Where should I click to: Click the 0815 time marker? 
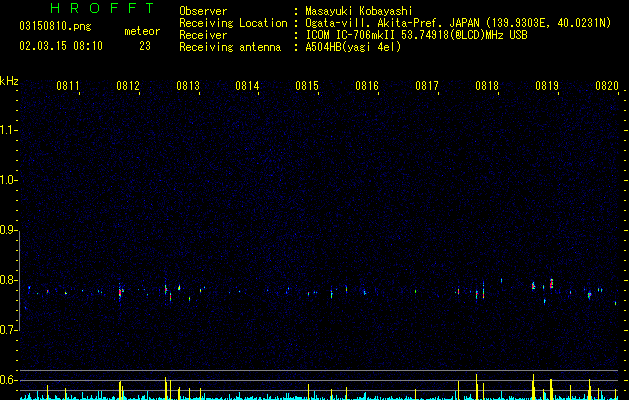(x=307, y=86)
